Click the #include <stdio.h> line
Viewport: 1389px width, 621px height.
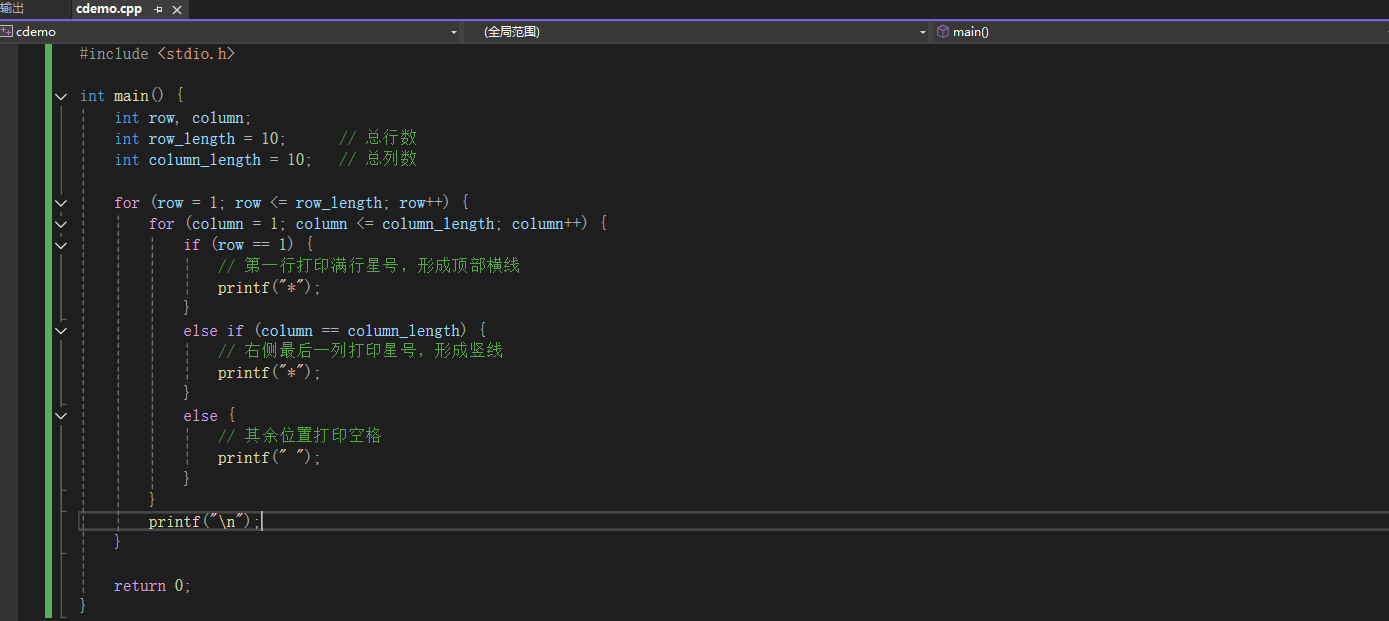157,53
